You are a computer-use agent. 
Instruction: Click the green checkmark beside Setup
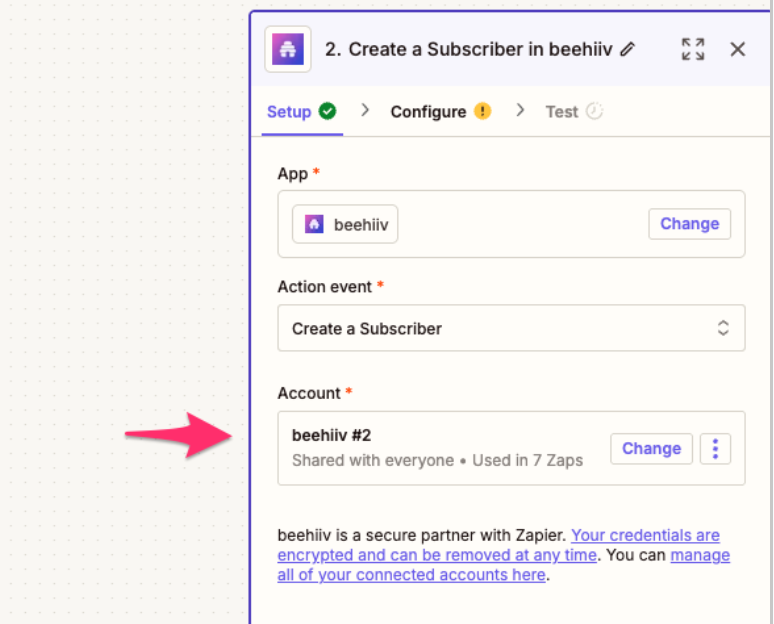327,111
